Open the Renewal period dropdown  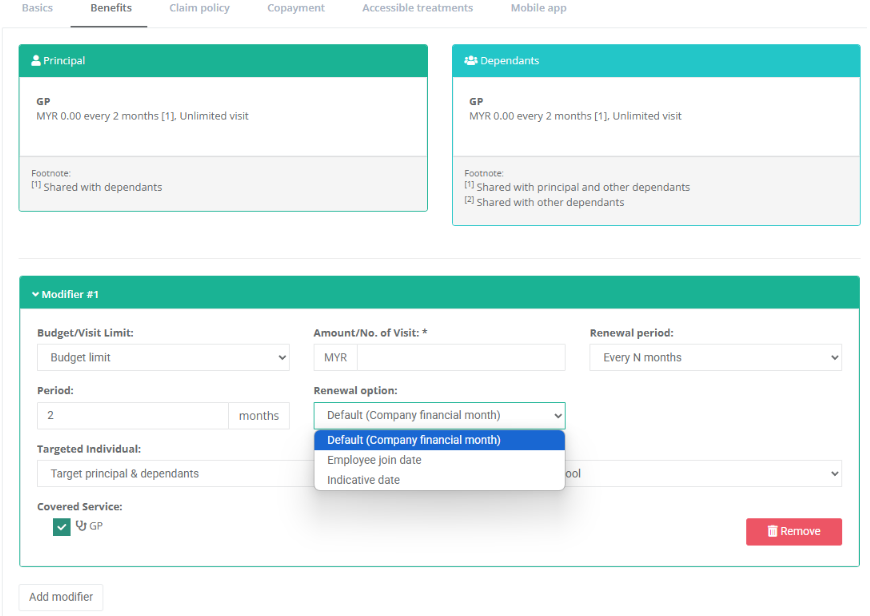coord(715,358)
